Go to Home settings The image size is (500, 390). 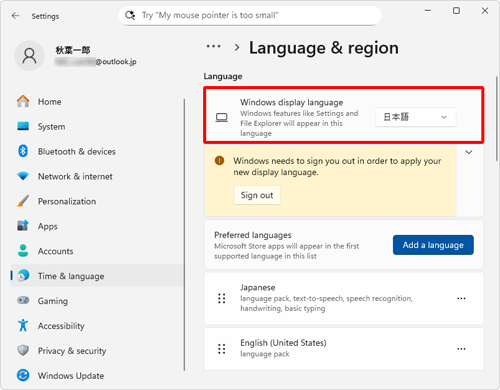[x=97, y=101]
